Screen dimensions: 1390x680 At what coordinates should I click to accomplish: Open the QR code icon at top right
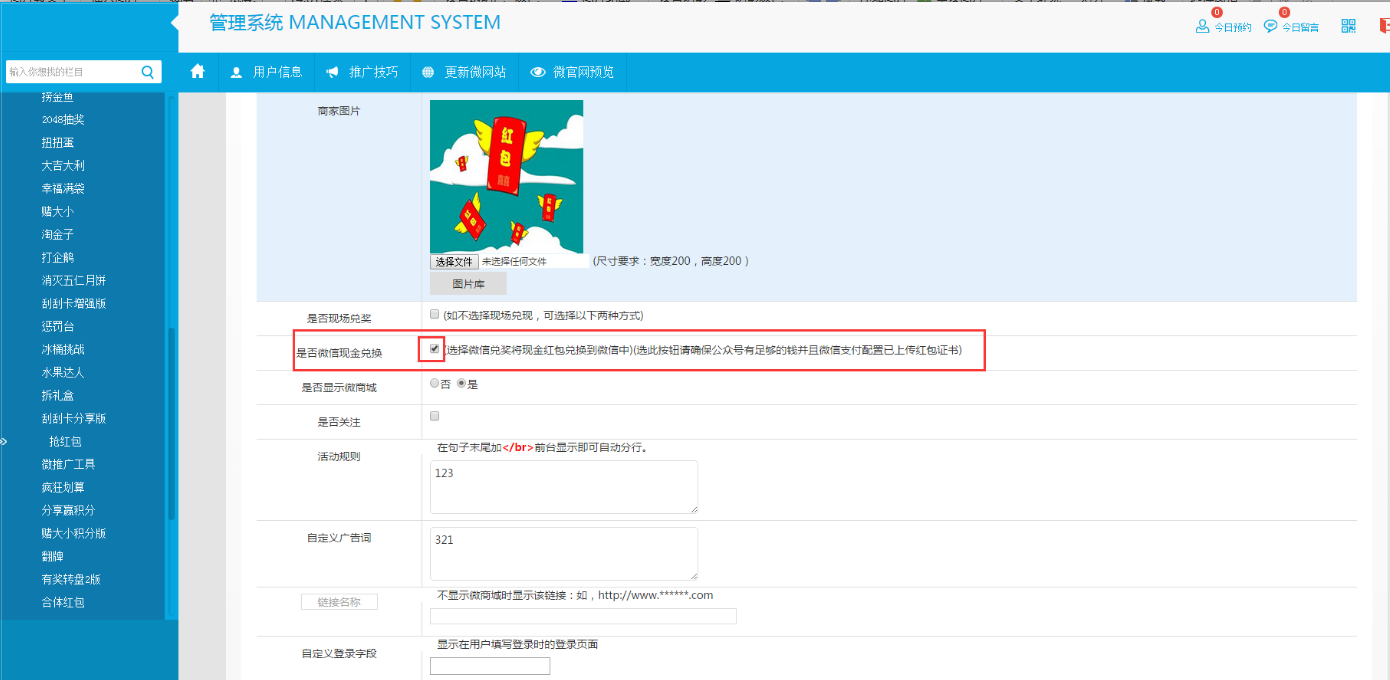coord(1348,26)
